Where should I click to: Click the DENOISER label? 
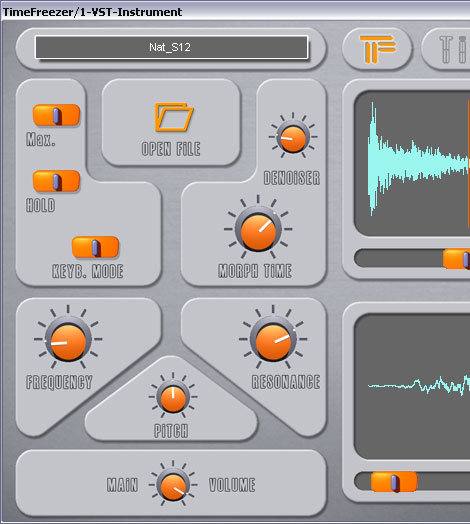click(x=292, y=178)
